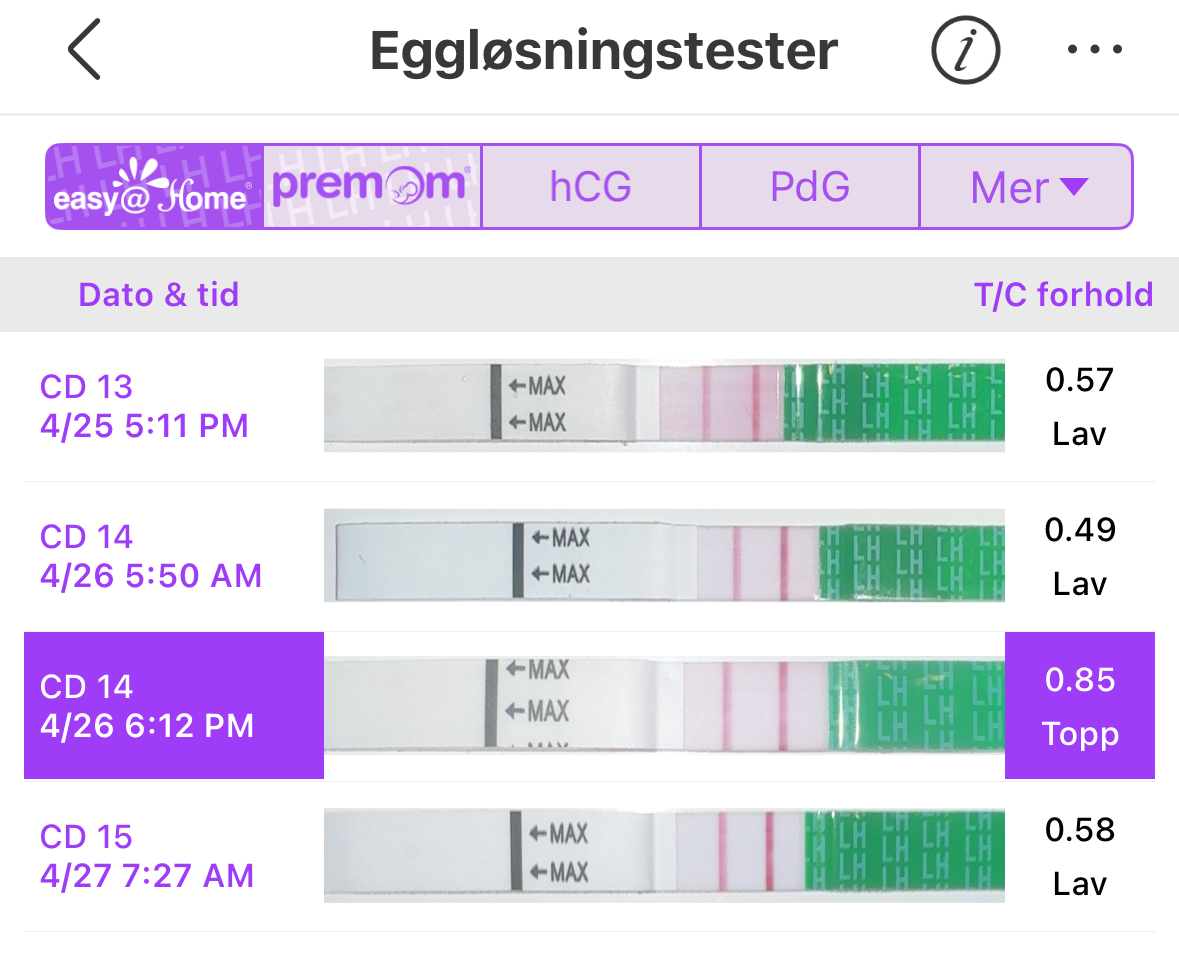The height and width of the screenshot is (953, 1179).
Task: Select the CD 15 4/27 7:27 AM entry
Action: tap(147, 856)
